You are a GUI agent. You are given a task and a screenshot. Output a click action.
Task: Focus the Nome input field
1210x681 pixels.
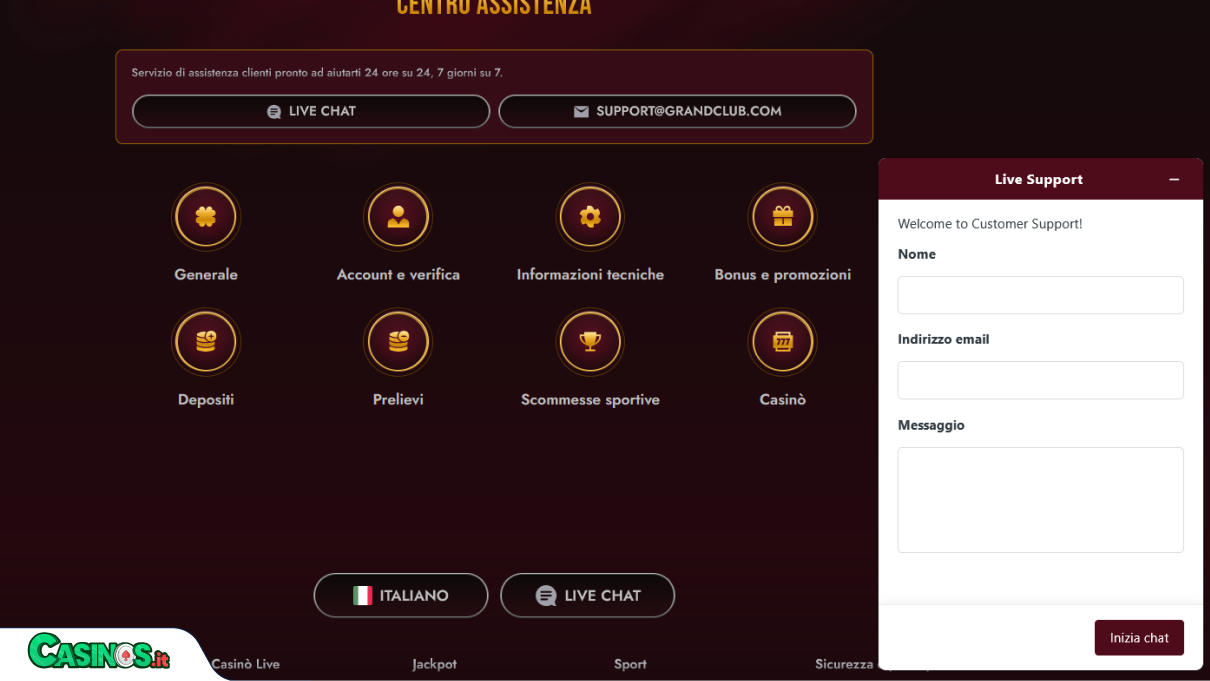pyautogui.click(x=1040, y=295)
